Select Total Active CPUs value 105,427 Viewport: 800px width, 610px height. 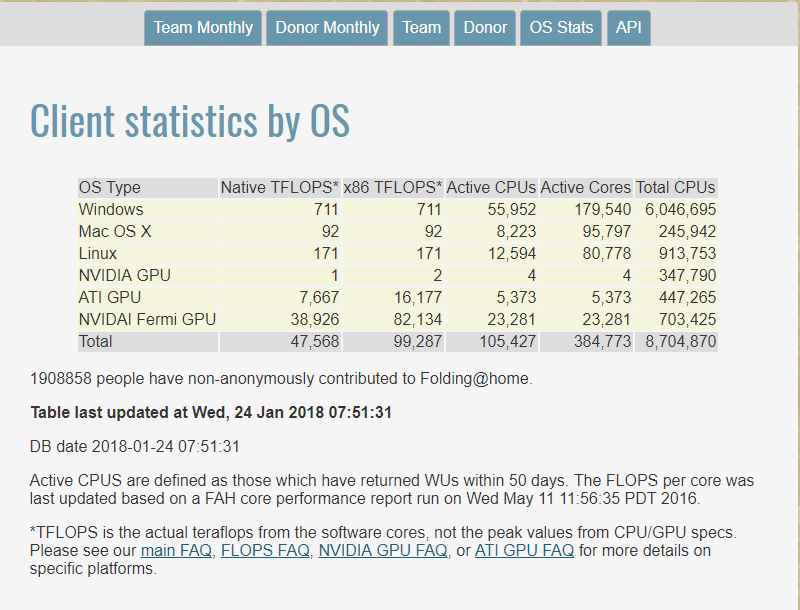pos(508,341)
